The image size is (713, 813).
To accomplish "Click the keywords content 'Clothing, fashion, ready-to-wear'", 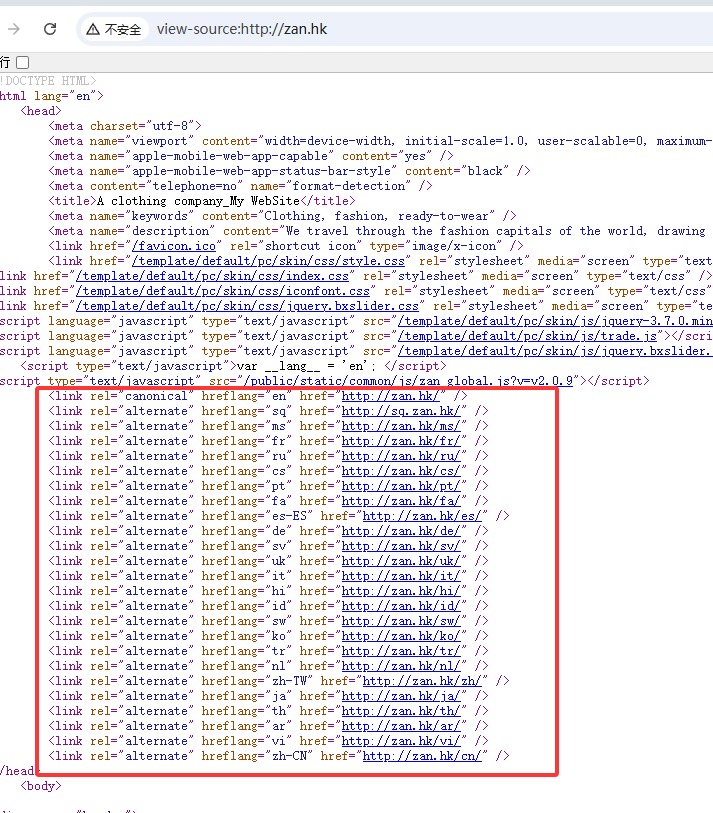I will 376,216.
